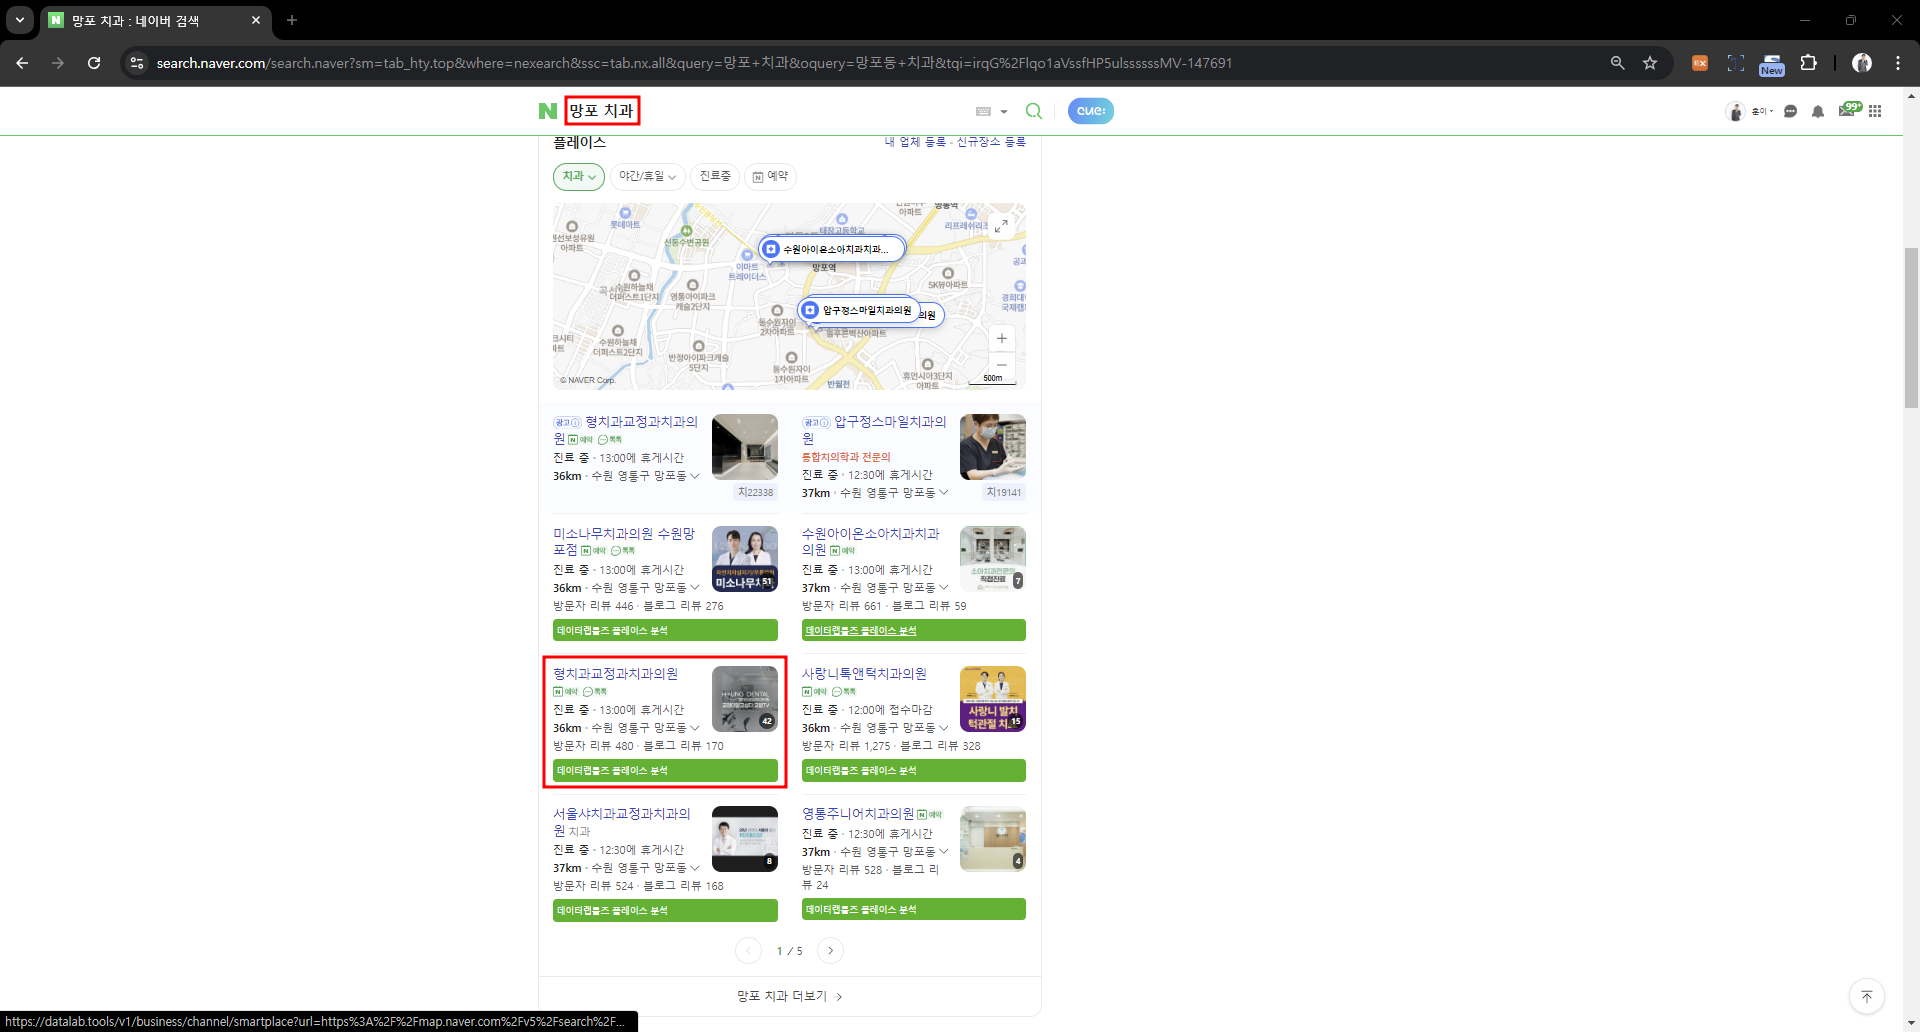The width and height of the screenshot is (1920, 1032).
Task: Open the Naver talk chat bubble icon
Action: click(1791, 111)
